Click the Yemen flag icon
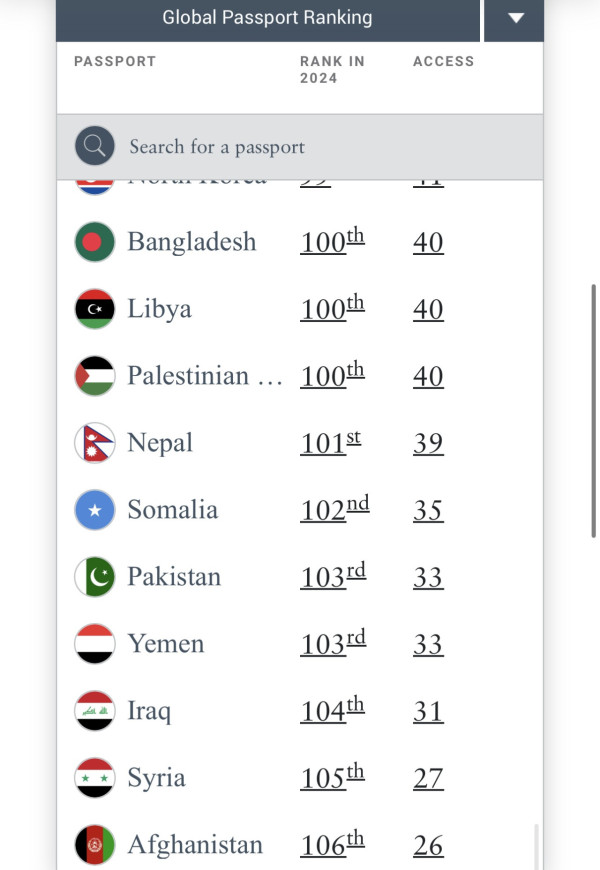600x870 pixels. 95,644
